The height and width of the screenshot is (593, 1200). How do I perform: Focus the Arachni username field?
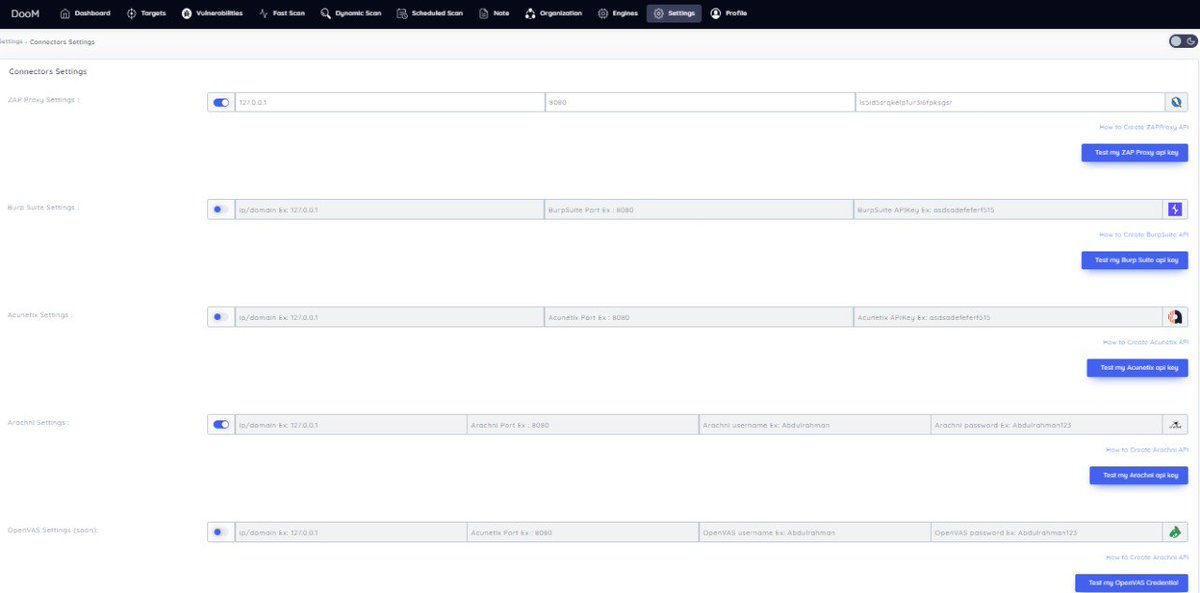click(815, 424)
